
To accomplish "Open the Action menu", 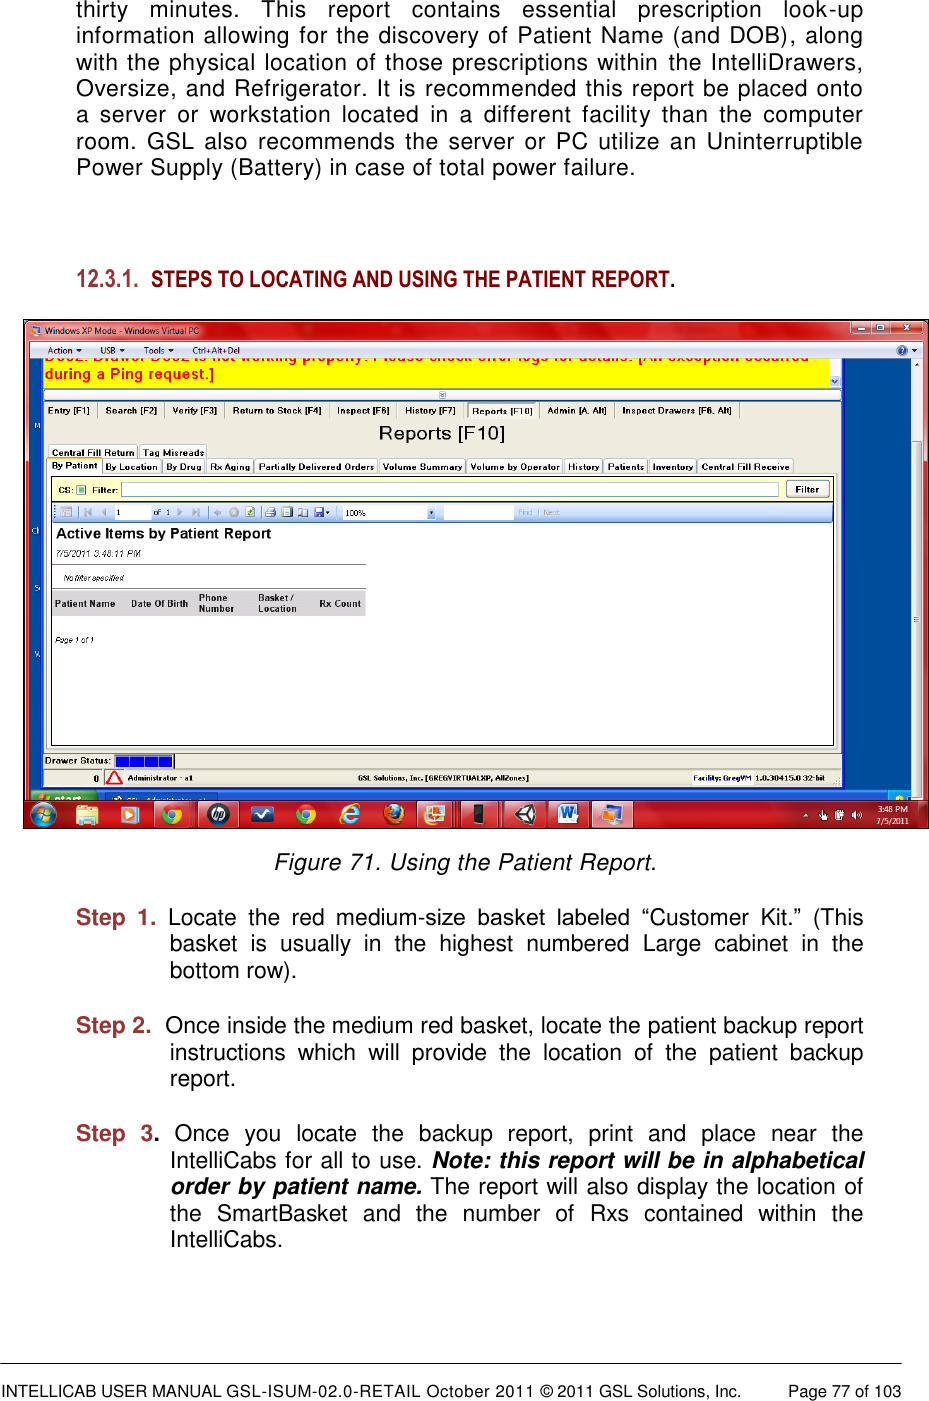I will click(60, 350).
